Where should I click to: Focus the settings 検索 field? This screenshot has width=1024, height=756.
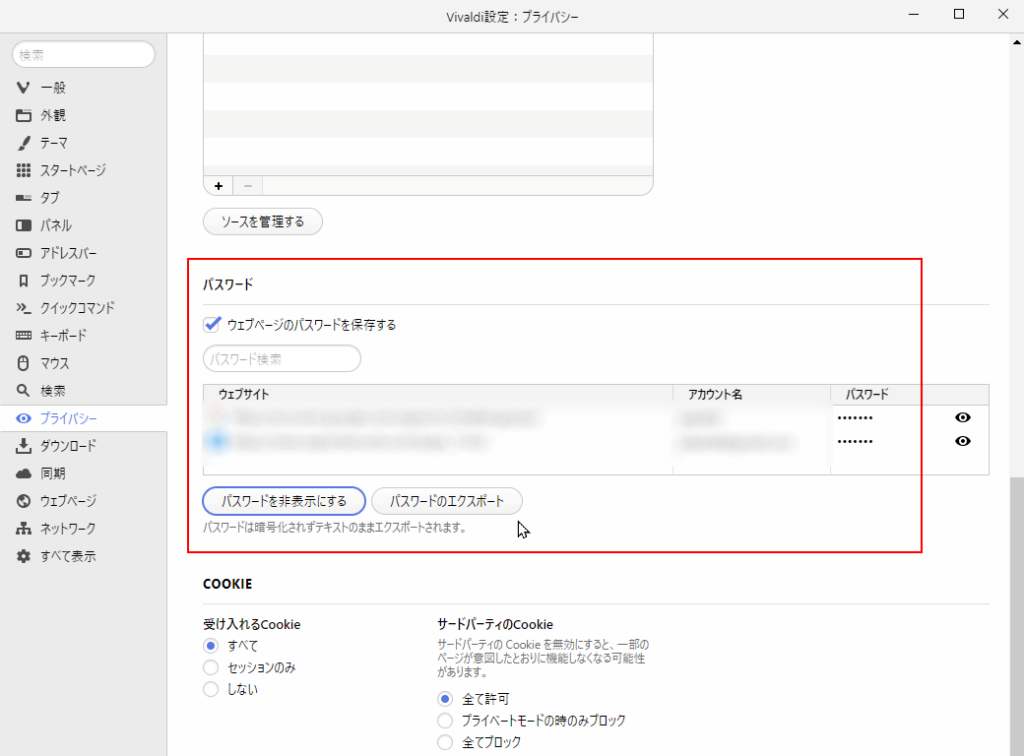click(x=84, y=55)
